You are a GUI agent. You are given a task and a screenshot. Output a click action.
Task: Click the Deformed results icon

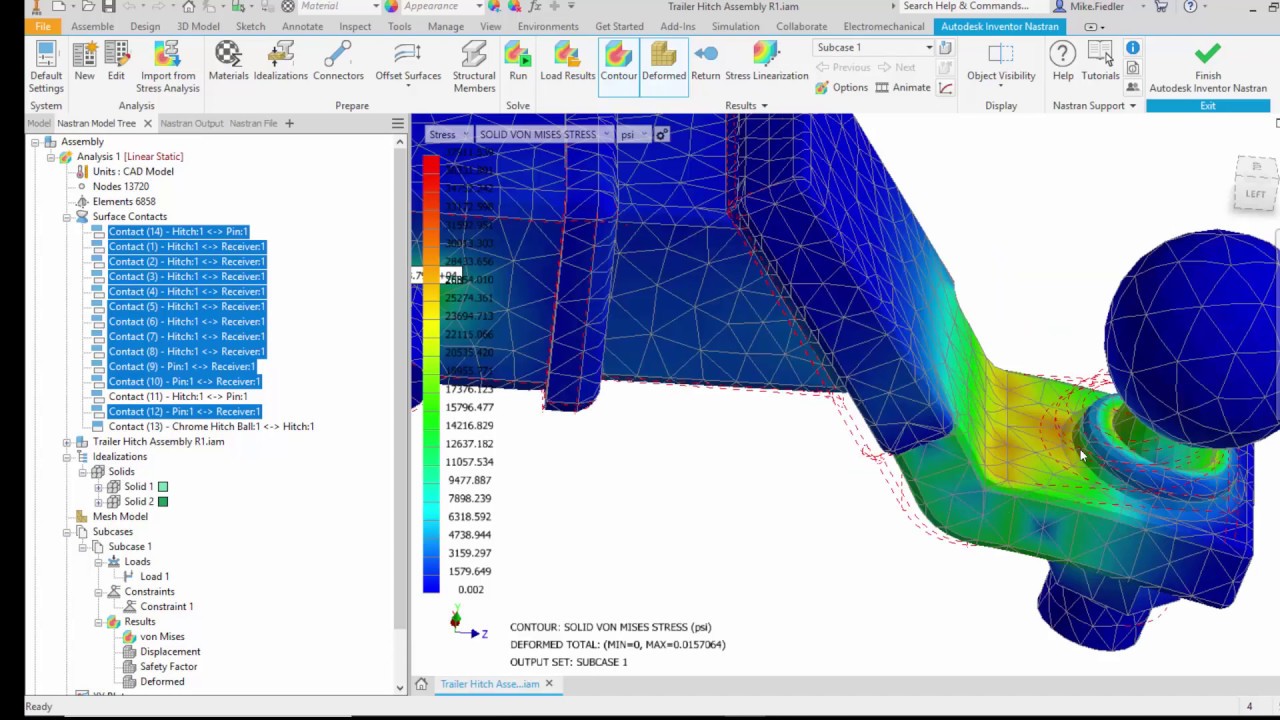coord(663,55)
